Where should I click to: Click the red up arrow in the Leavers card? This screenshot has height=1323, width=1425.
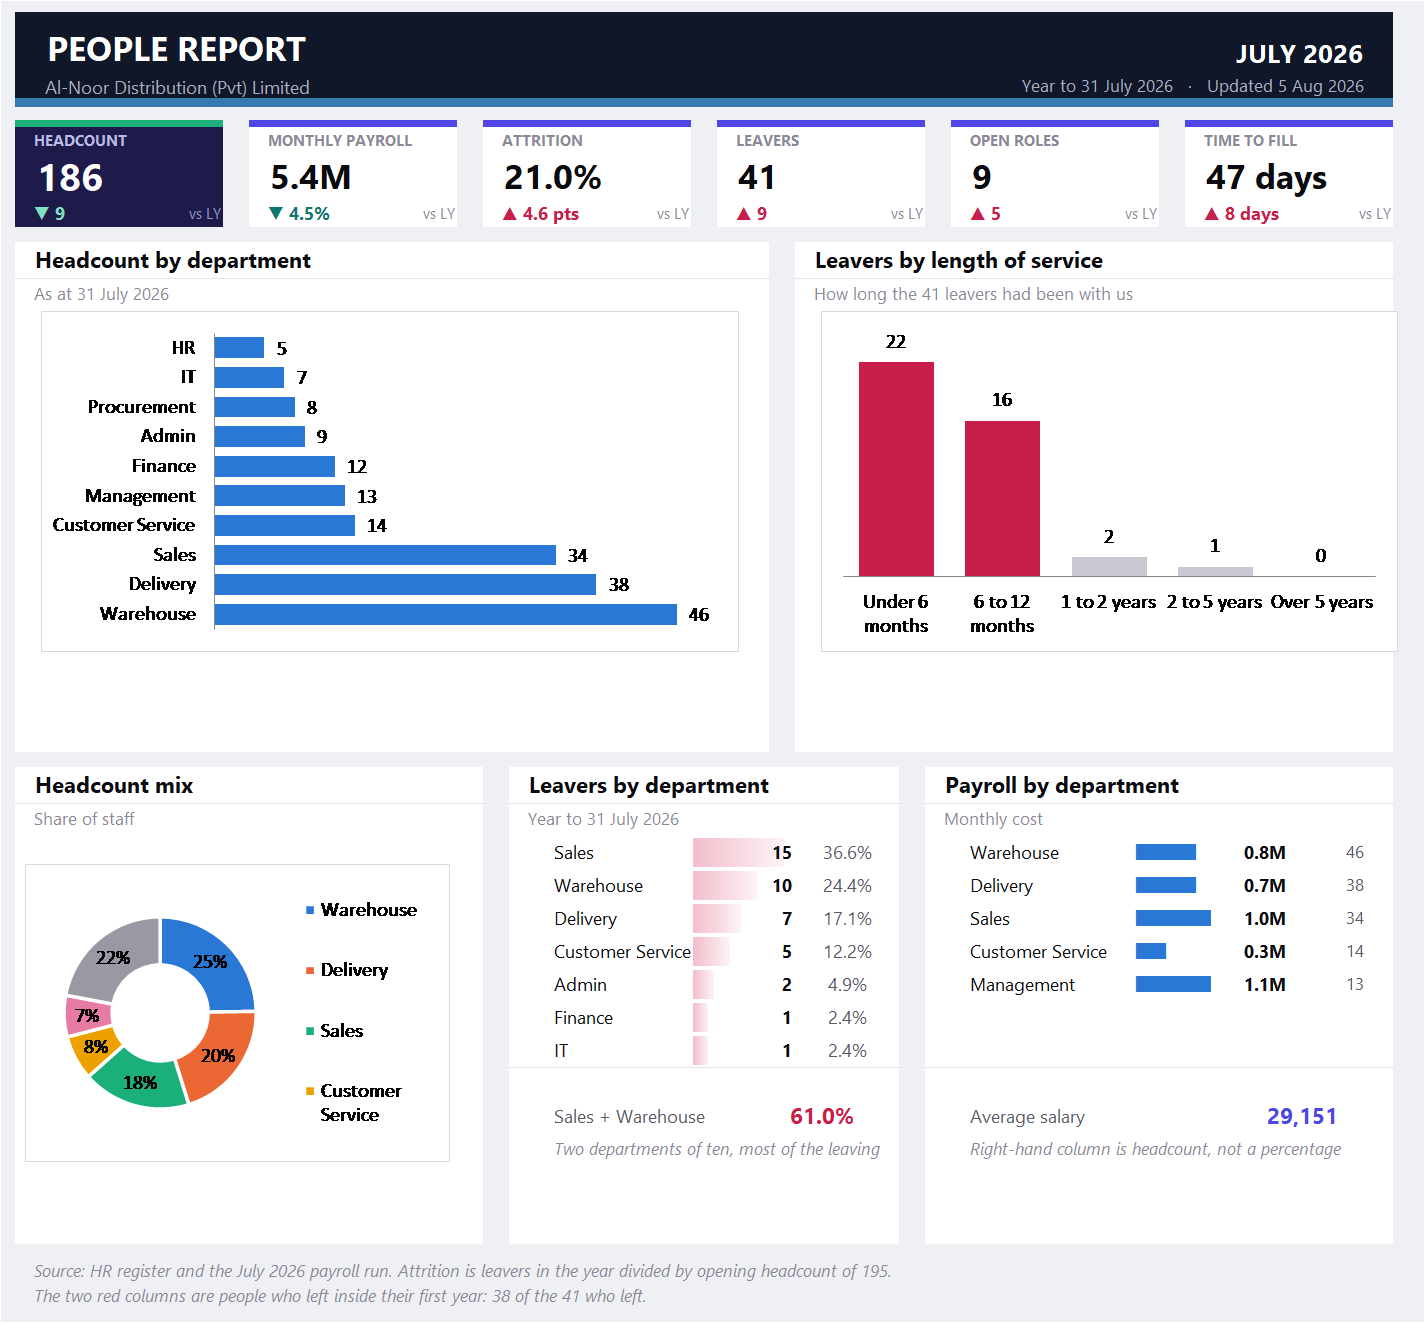(x=744, y=213)
